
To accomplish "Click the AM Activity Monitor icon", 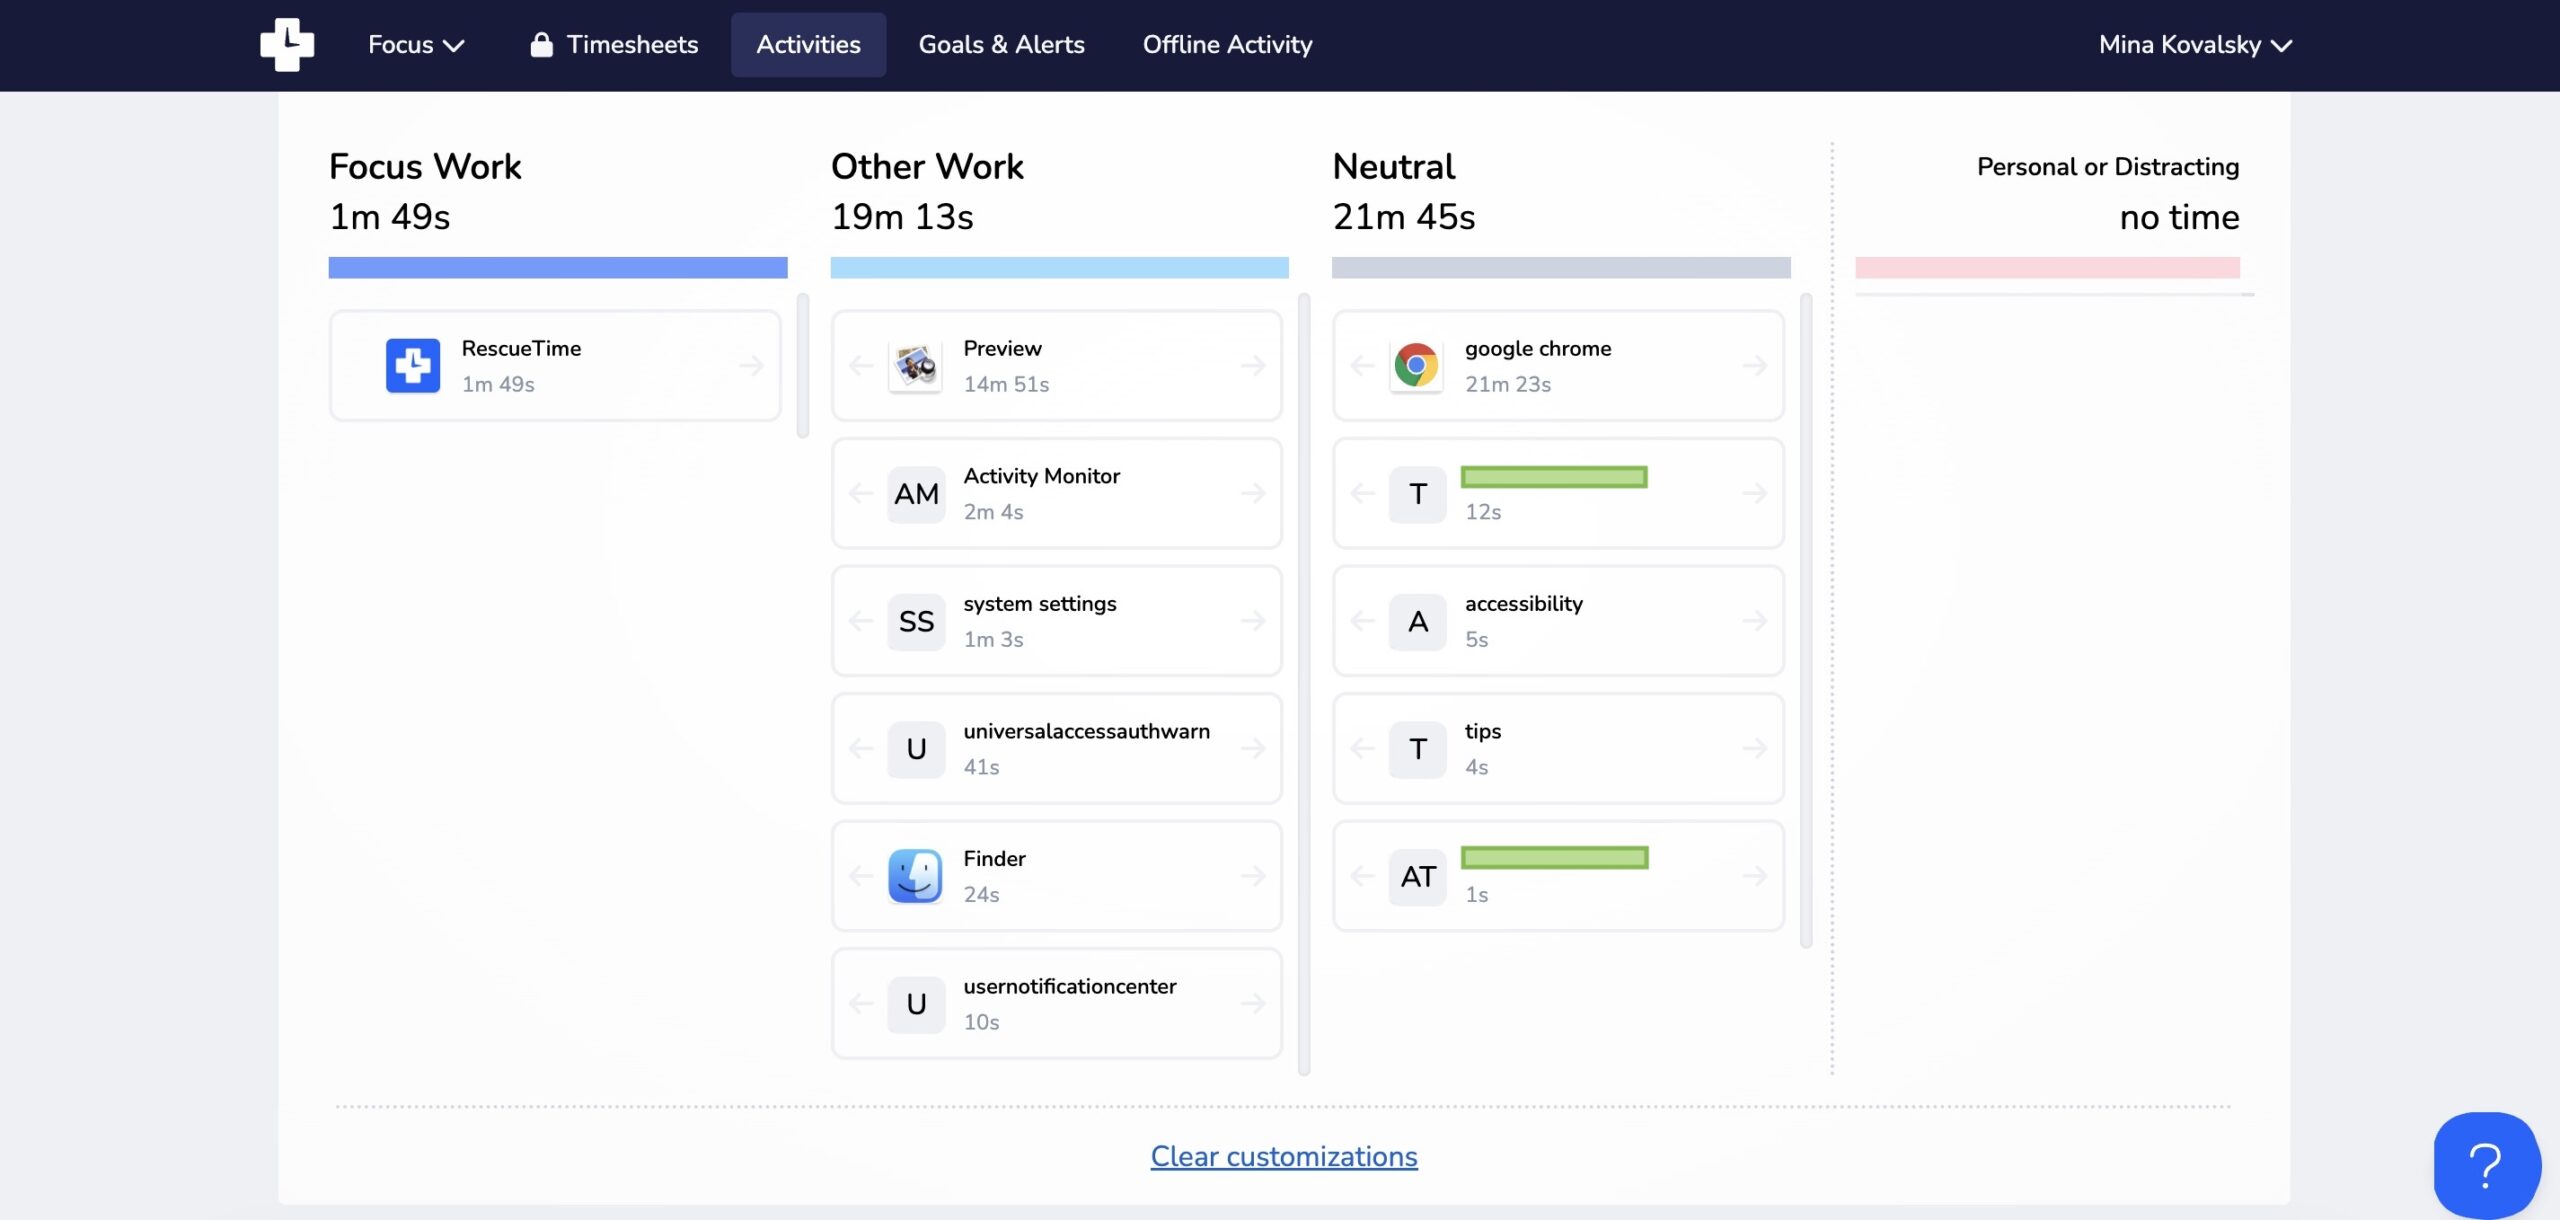I will [x=916, y=493].
